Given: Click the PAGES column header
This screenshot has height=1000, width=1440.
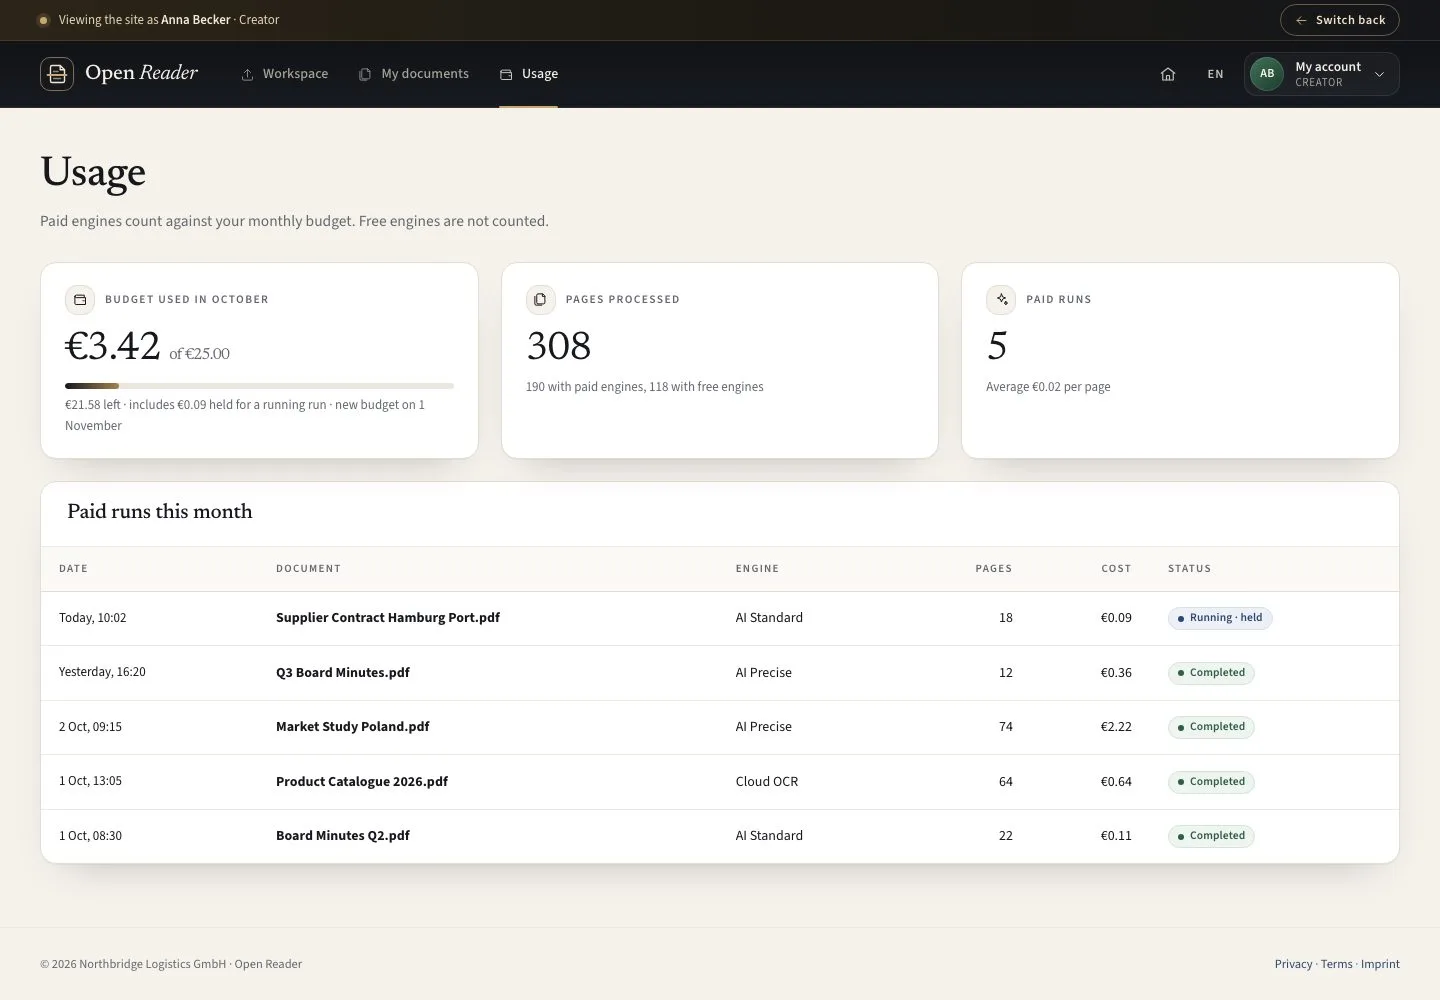Looking at the screenshot, I should click(x=994, y=569).
